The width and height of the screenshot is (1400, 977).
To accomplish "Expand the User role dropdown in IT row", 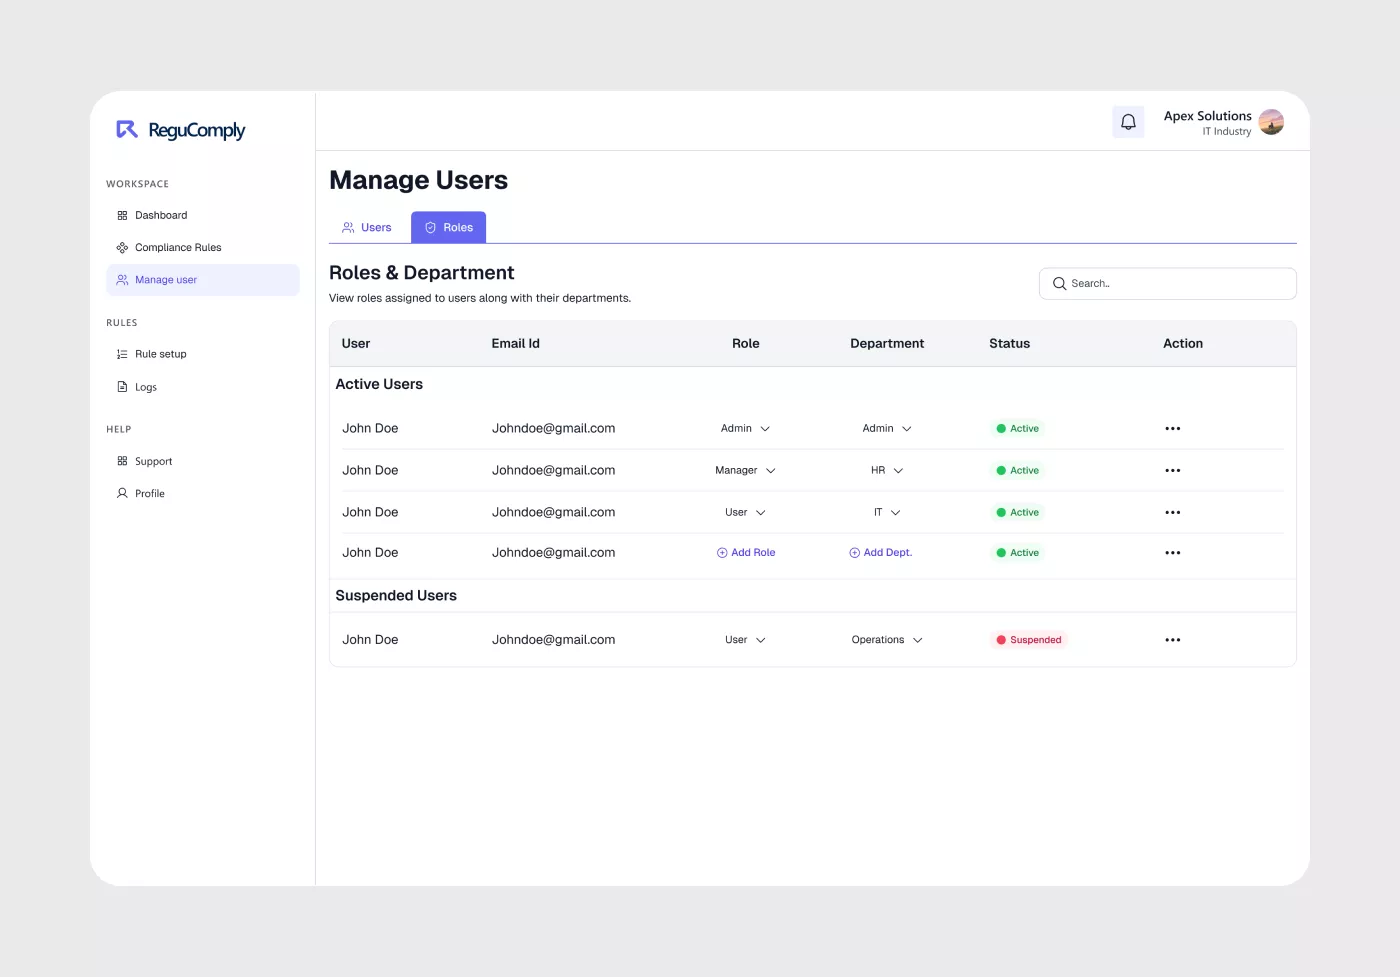I will point(745,512).
